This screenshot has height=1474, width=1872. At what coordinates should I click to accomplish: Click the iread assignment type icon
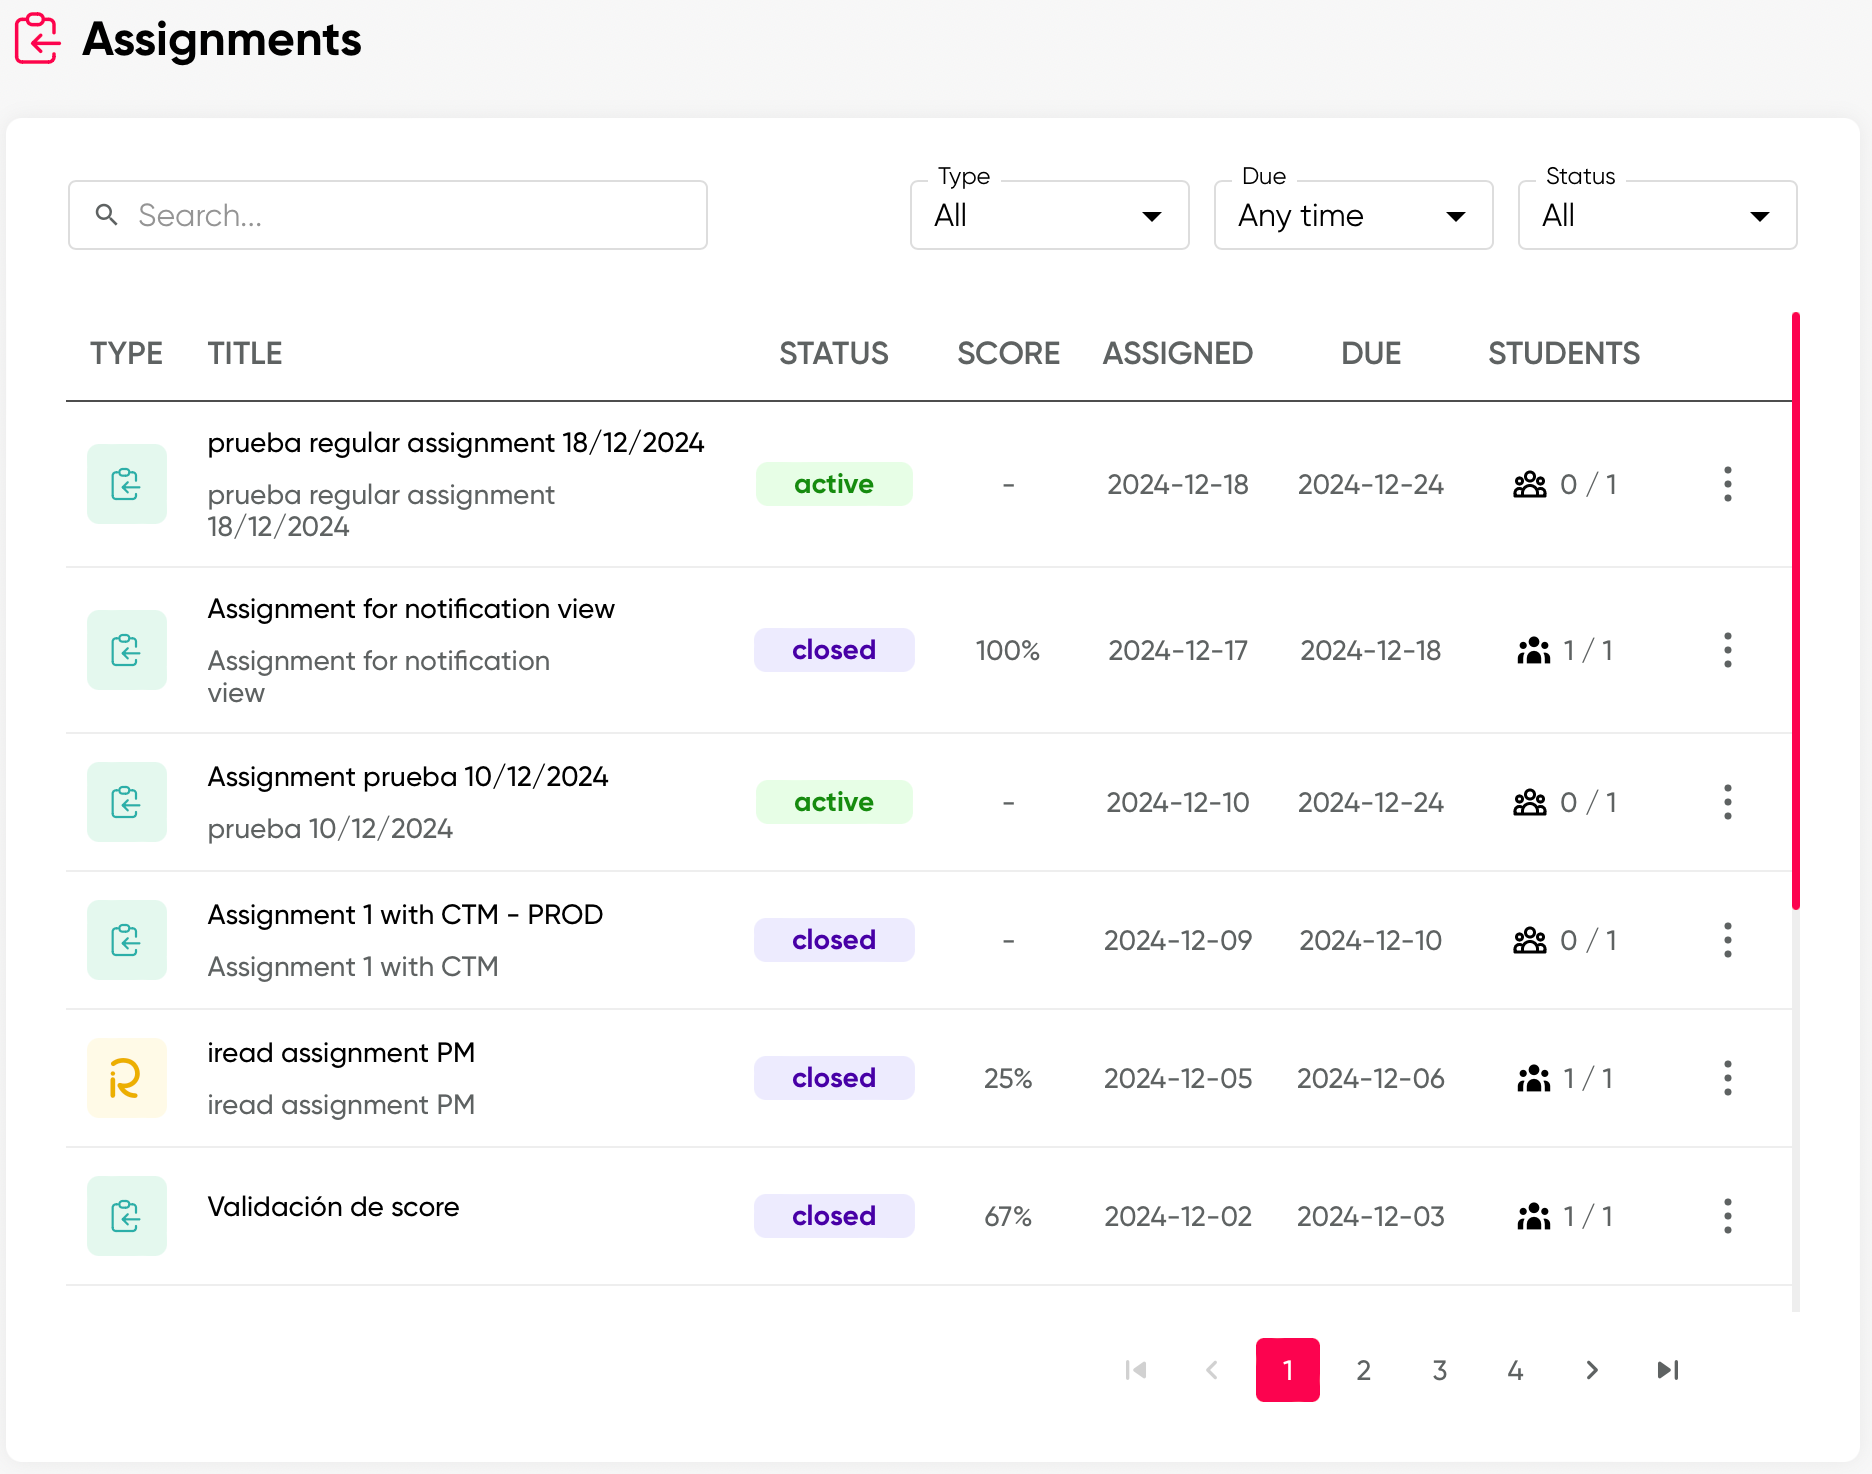click(126, 1078)
